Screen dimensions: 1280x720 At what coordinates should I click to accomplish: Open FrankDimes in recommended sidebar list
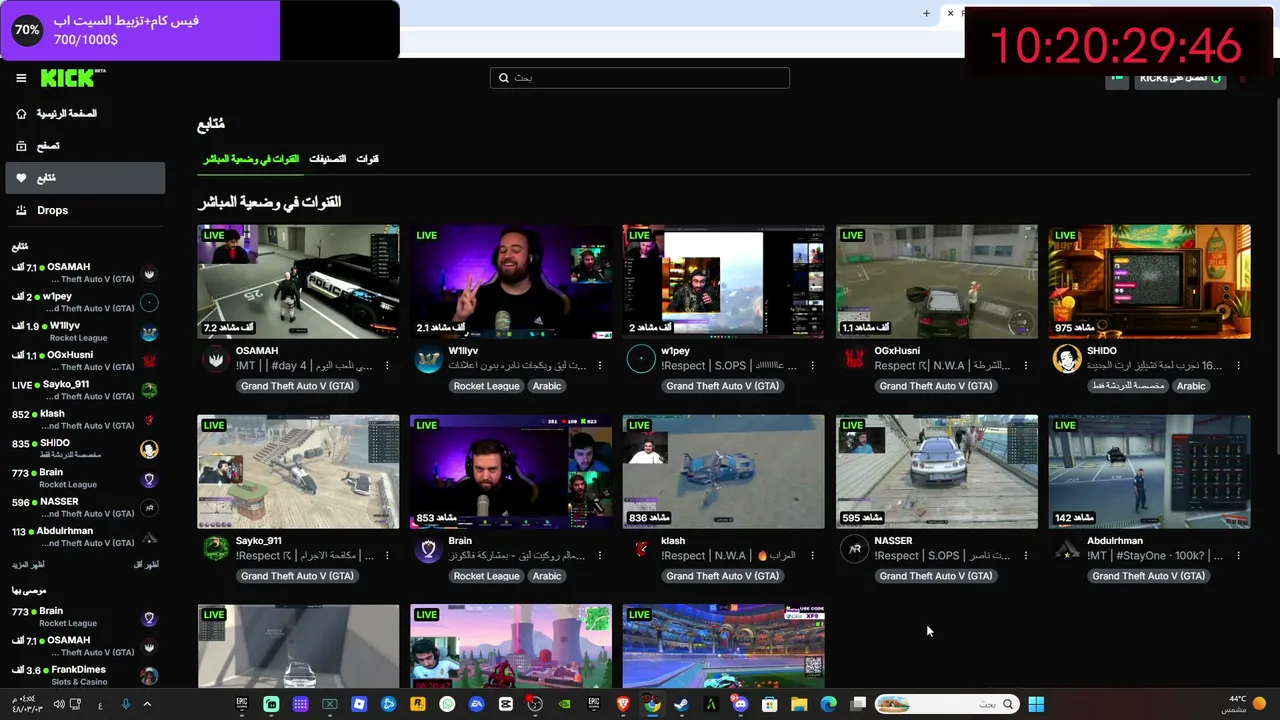(85, 676)
